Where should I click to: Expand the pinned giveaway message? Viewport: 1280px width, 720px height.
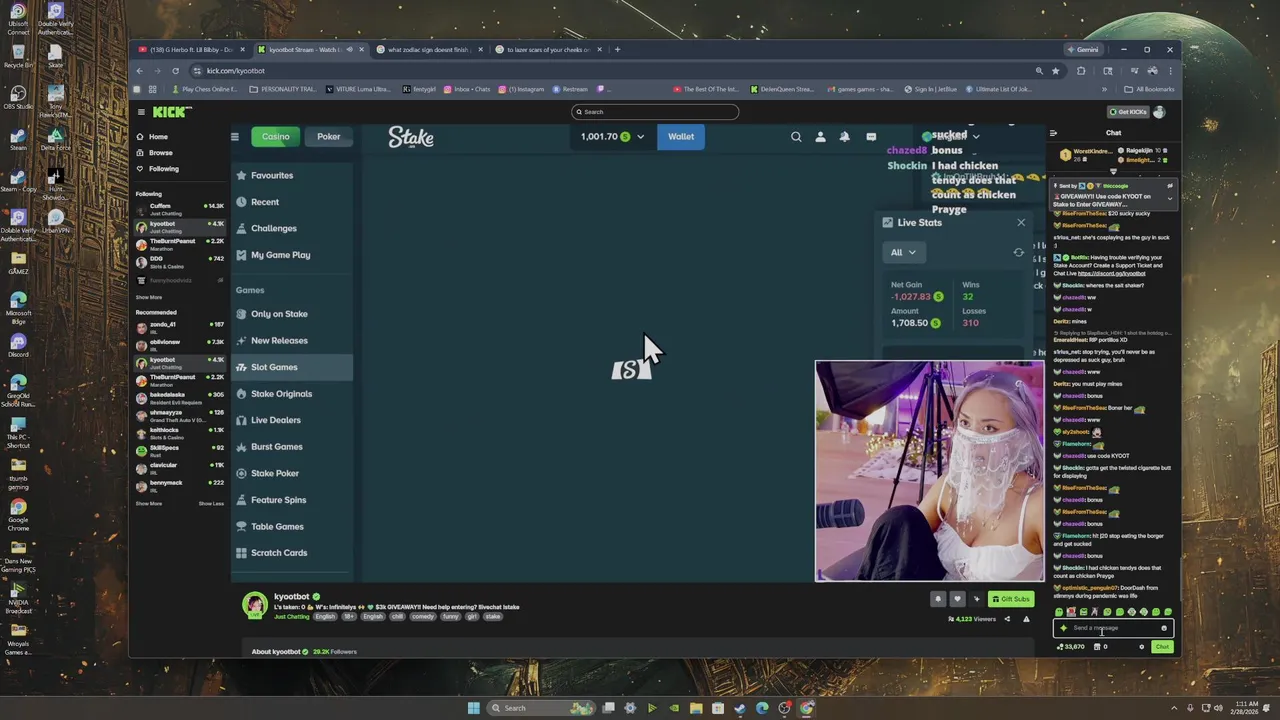click(1169, 198)
